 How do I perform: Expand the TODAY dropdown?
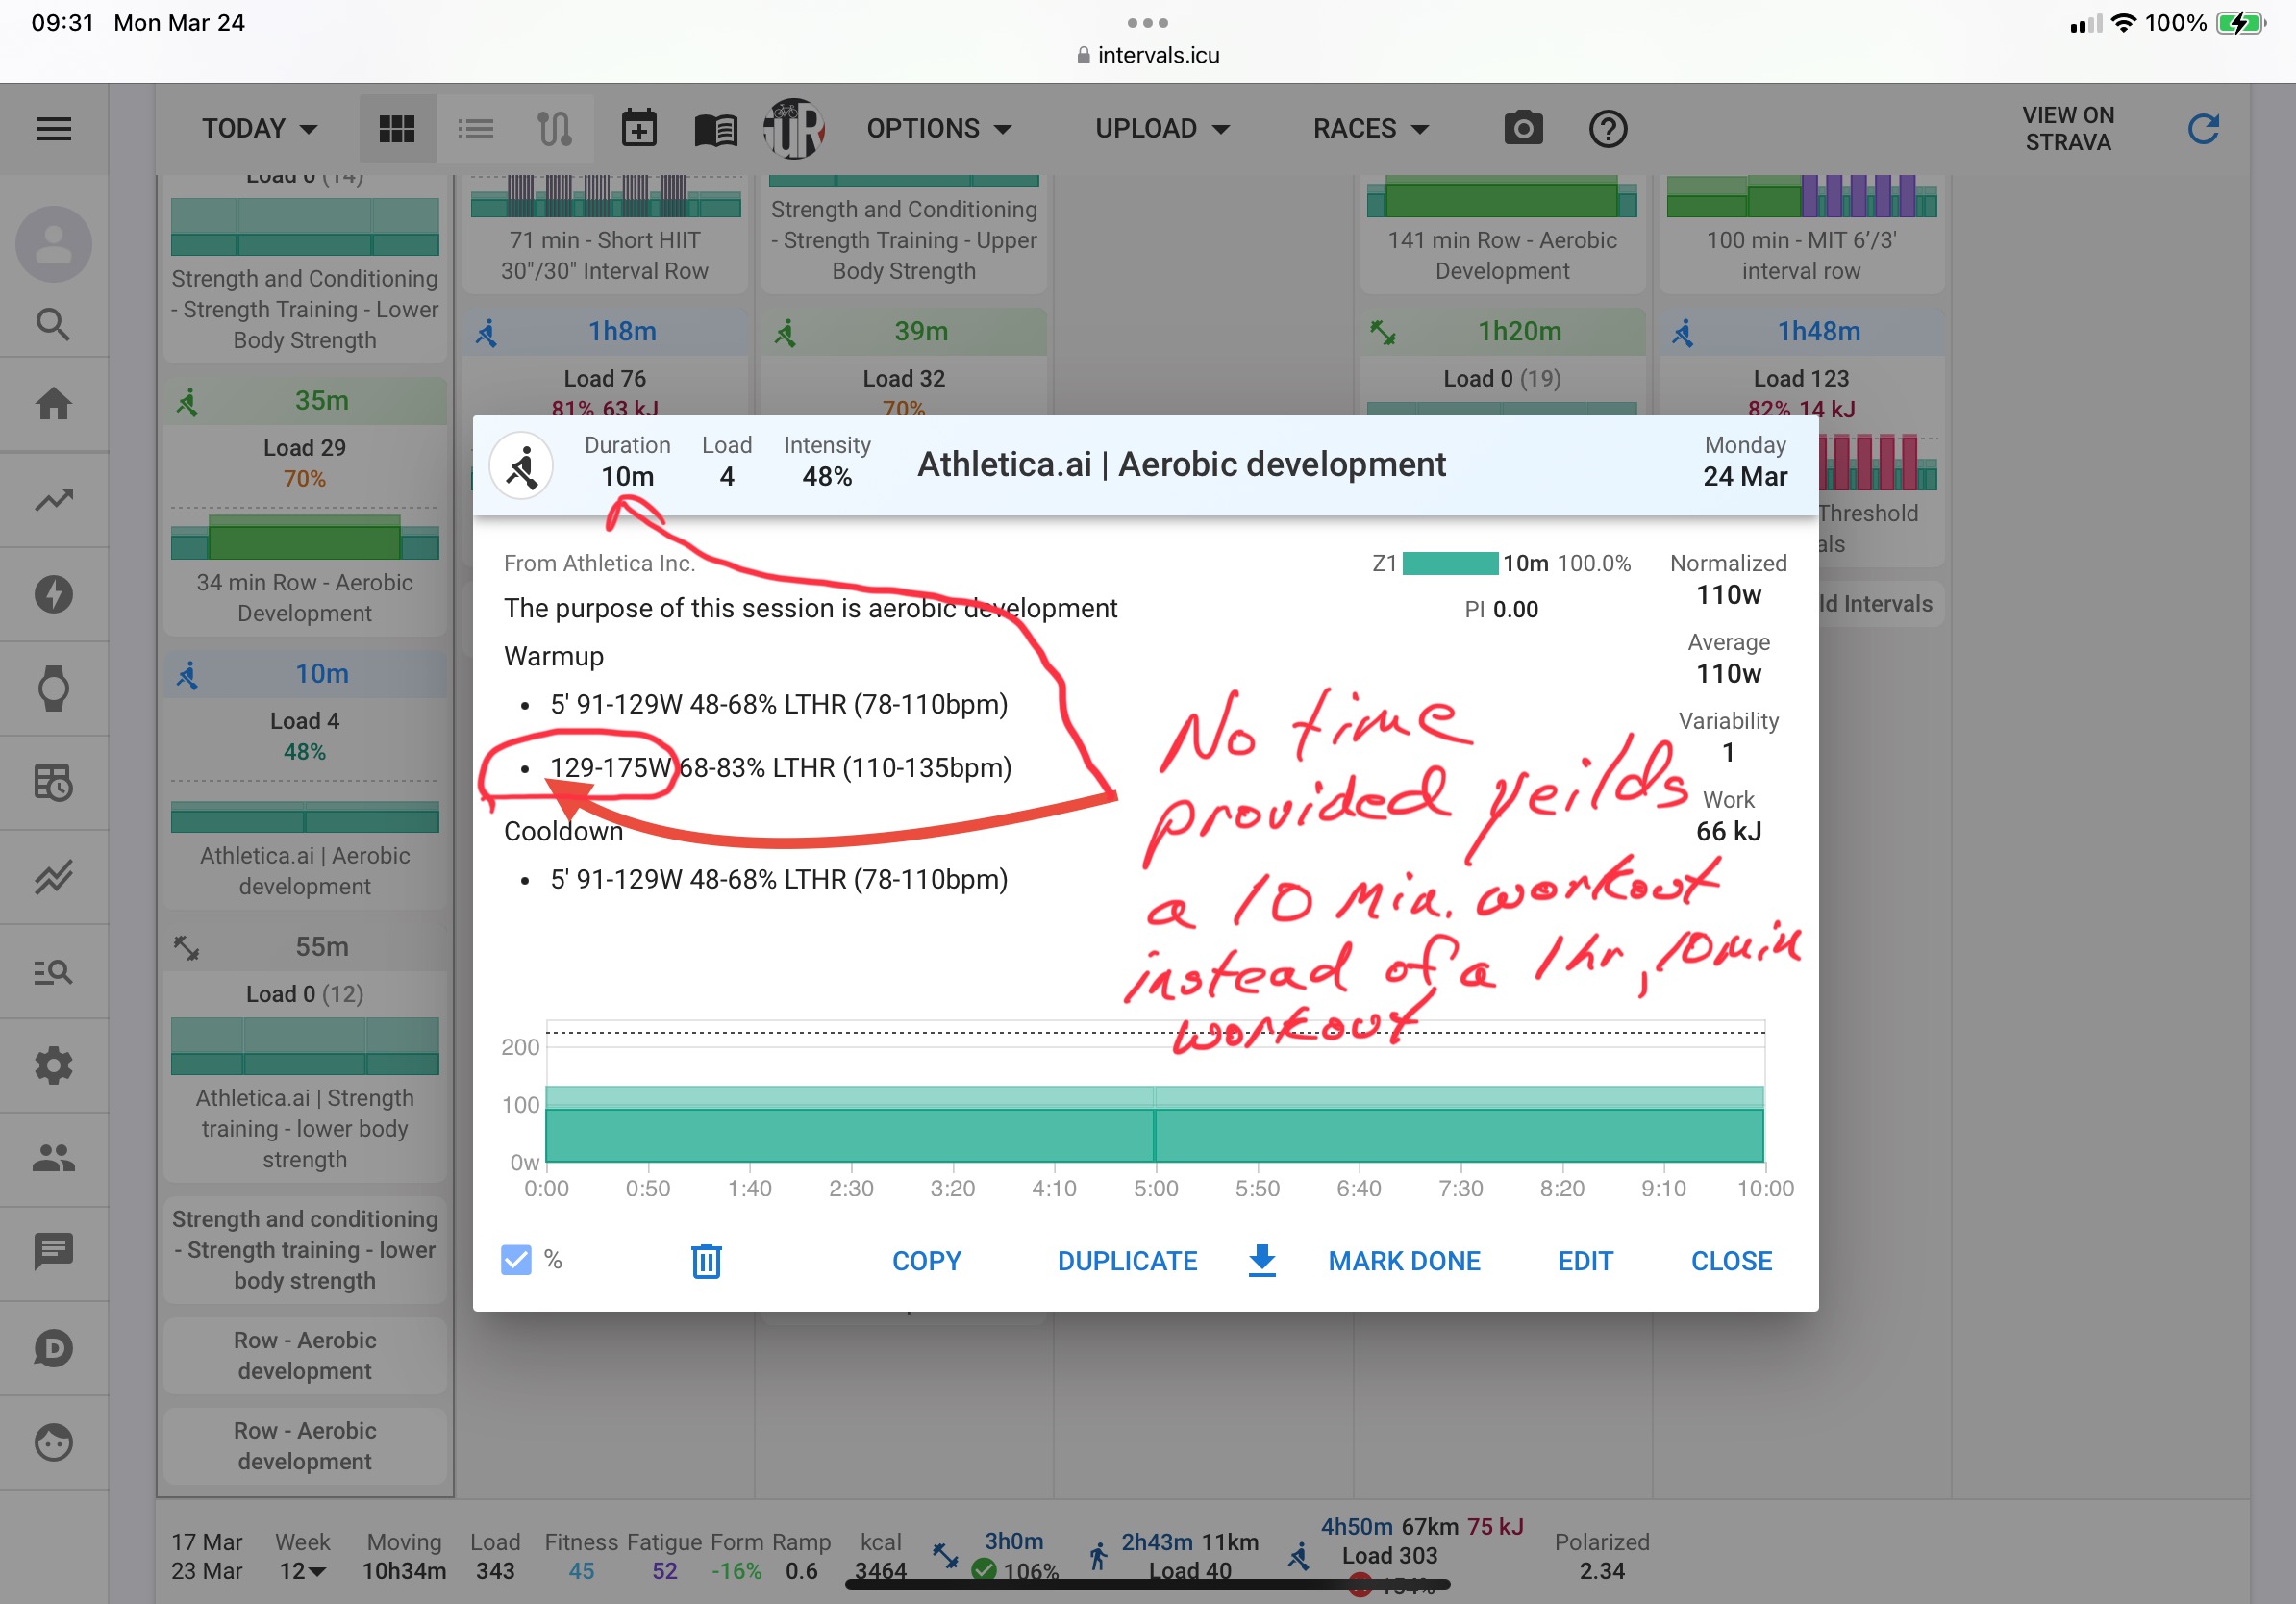(x=259, y=129)
